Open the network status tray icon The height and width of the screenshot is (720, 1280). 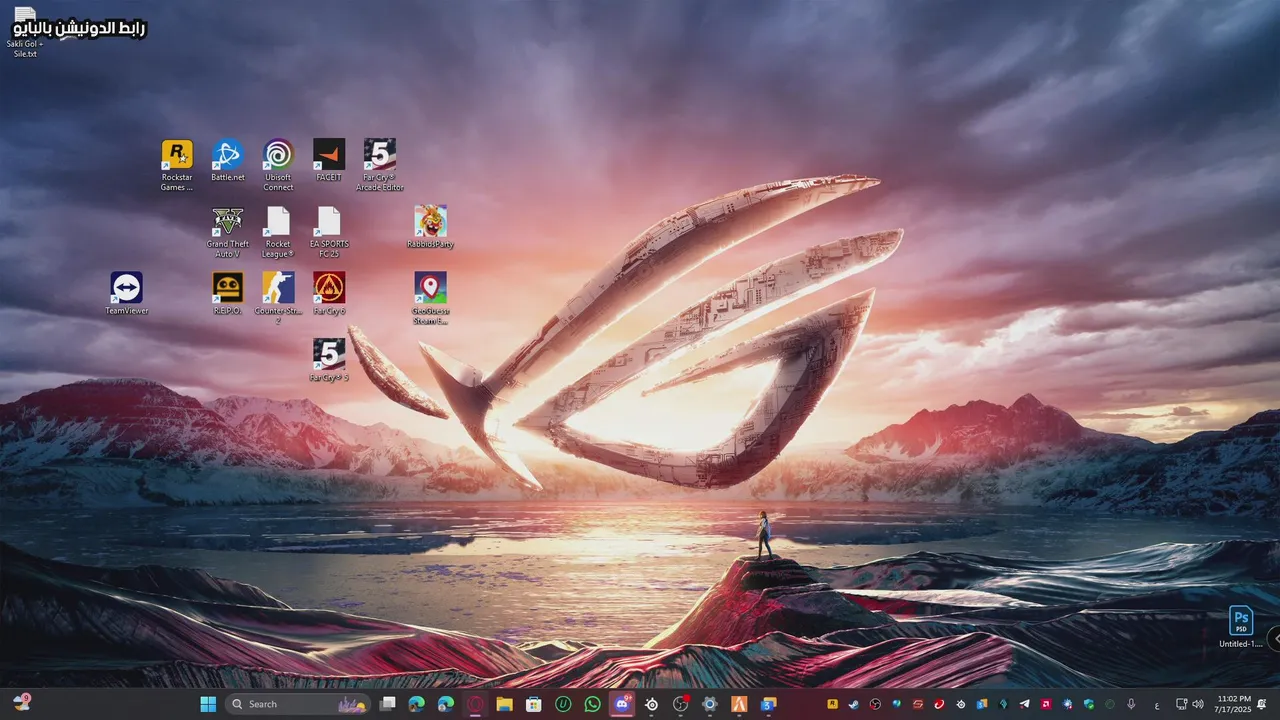1180,704
